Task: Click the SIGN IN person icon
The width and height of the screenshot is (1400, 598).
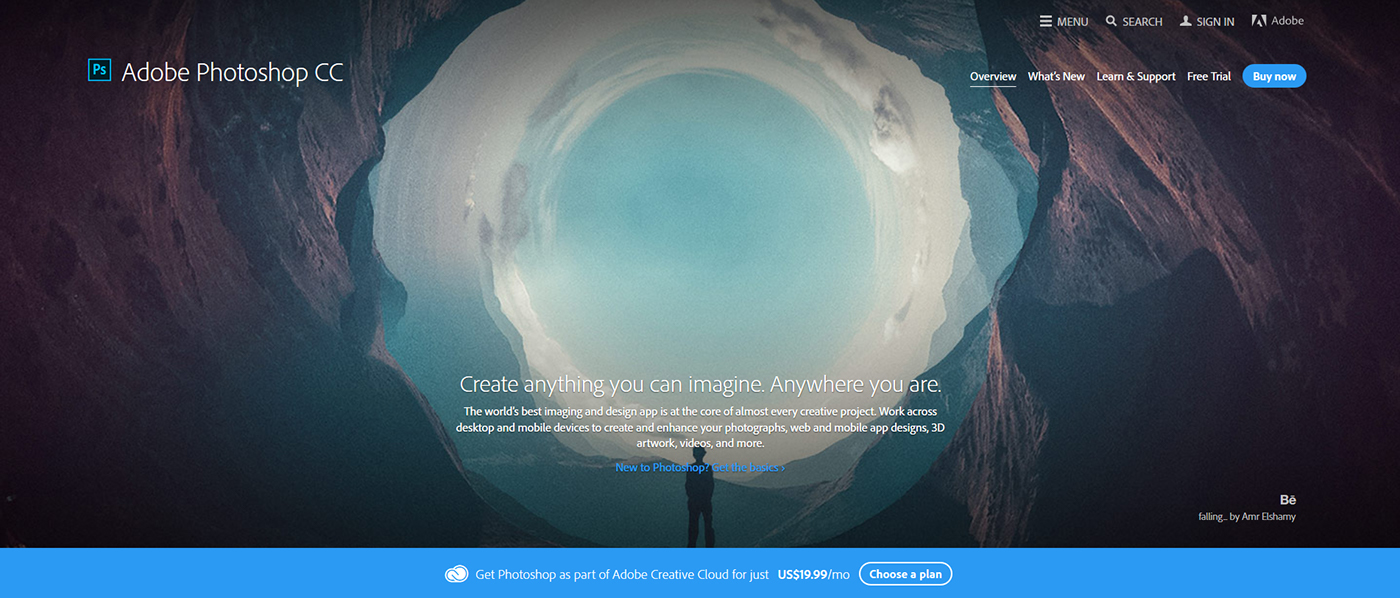Action: point(1185,21)
